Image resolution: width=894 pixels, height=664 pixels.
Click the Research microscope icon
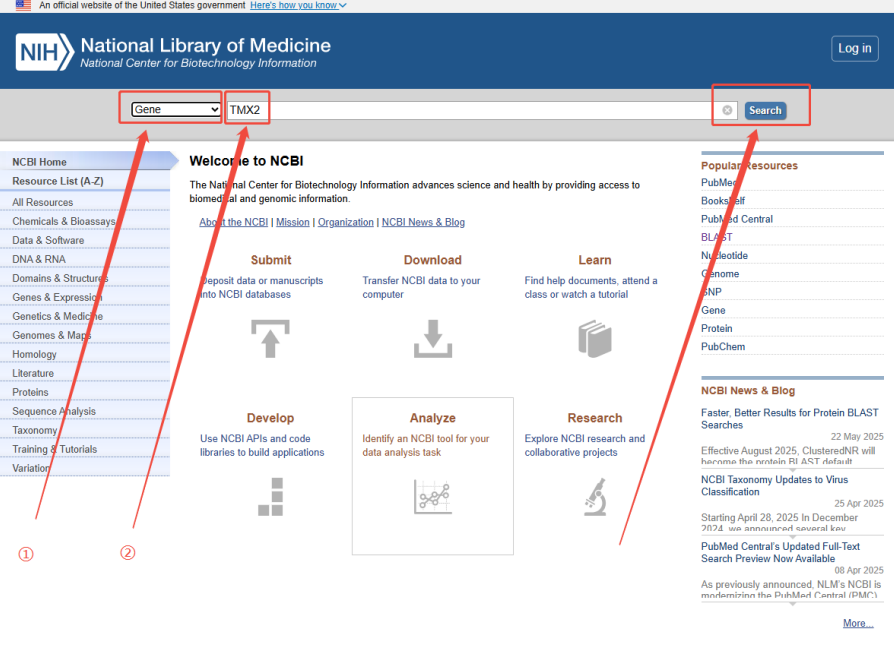(595, 496)
